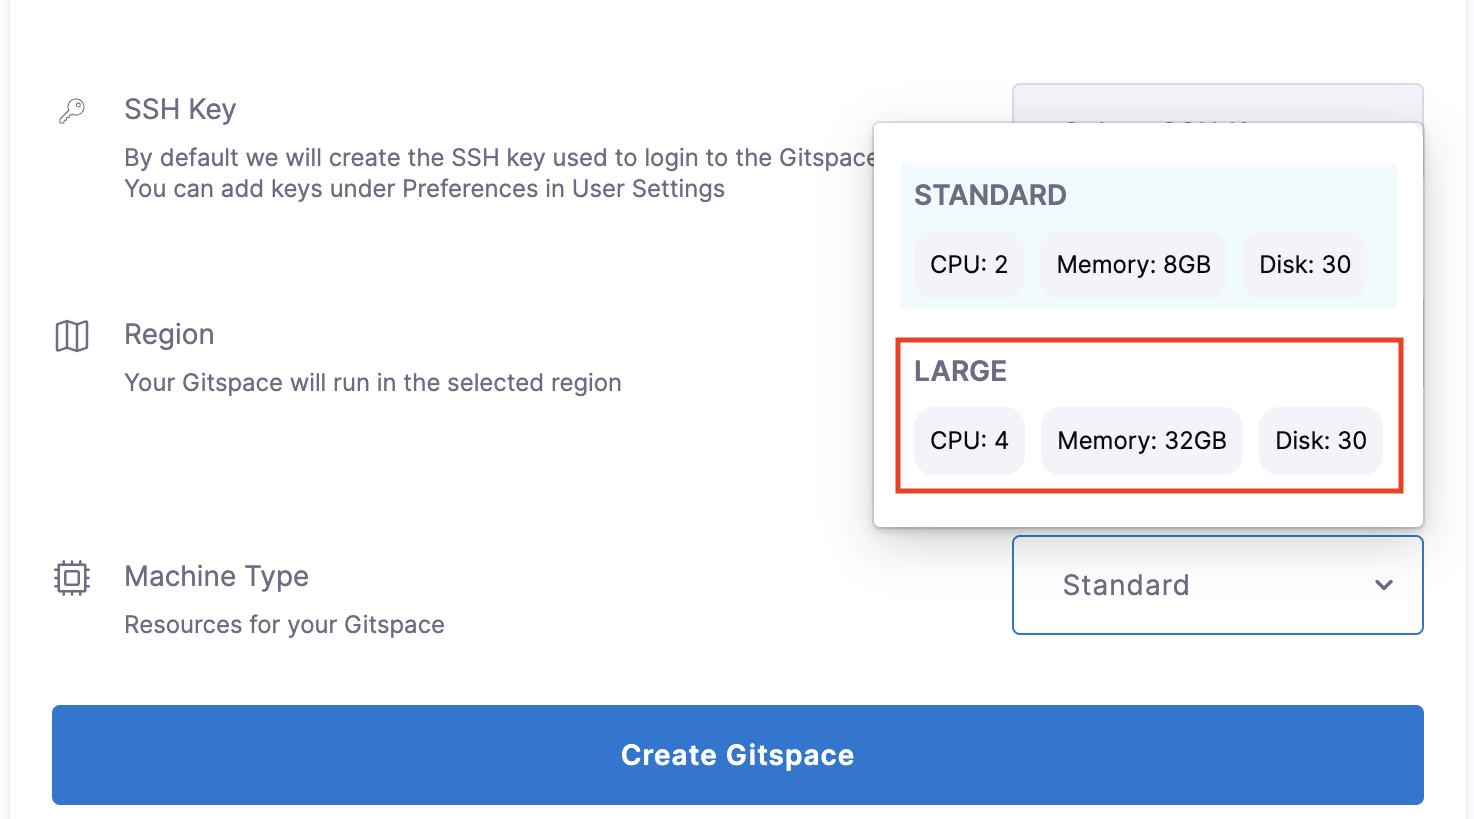1474x819 pixels.
Task: Click the Preferences in User Settings text
Action: point(563,190)
